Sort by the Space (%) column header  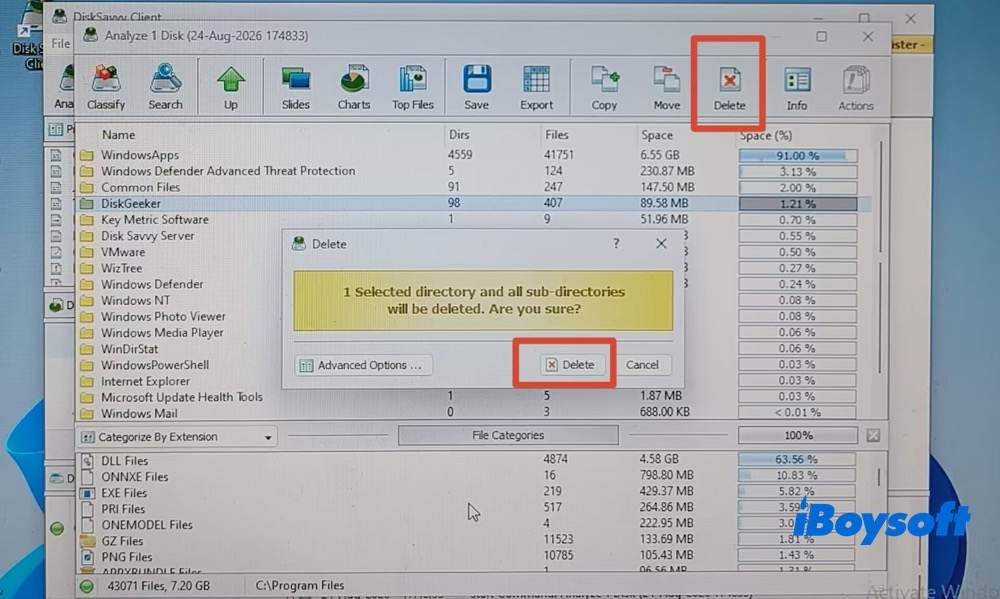pyautogui.click(x=766, y=135)
